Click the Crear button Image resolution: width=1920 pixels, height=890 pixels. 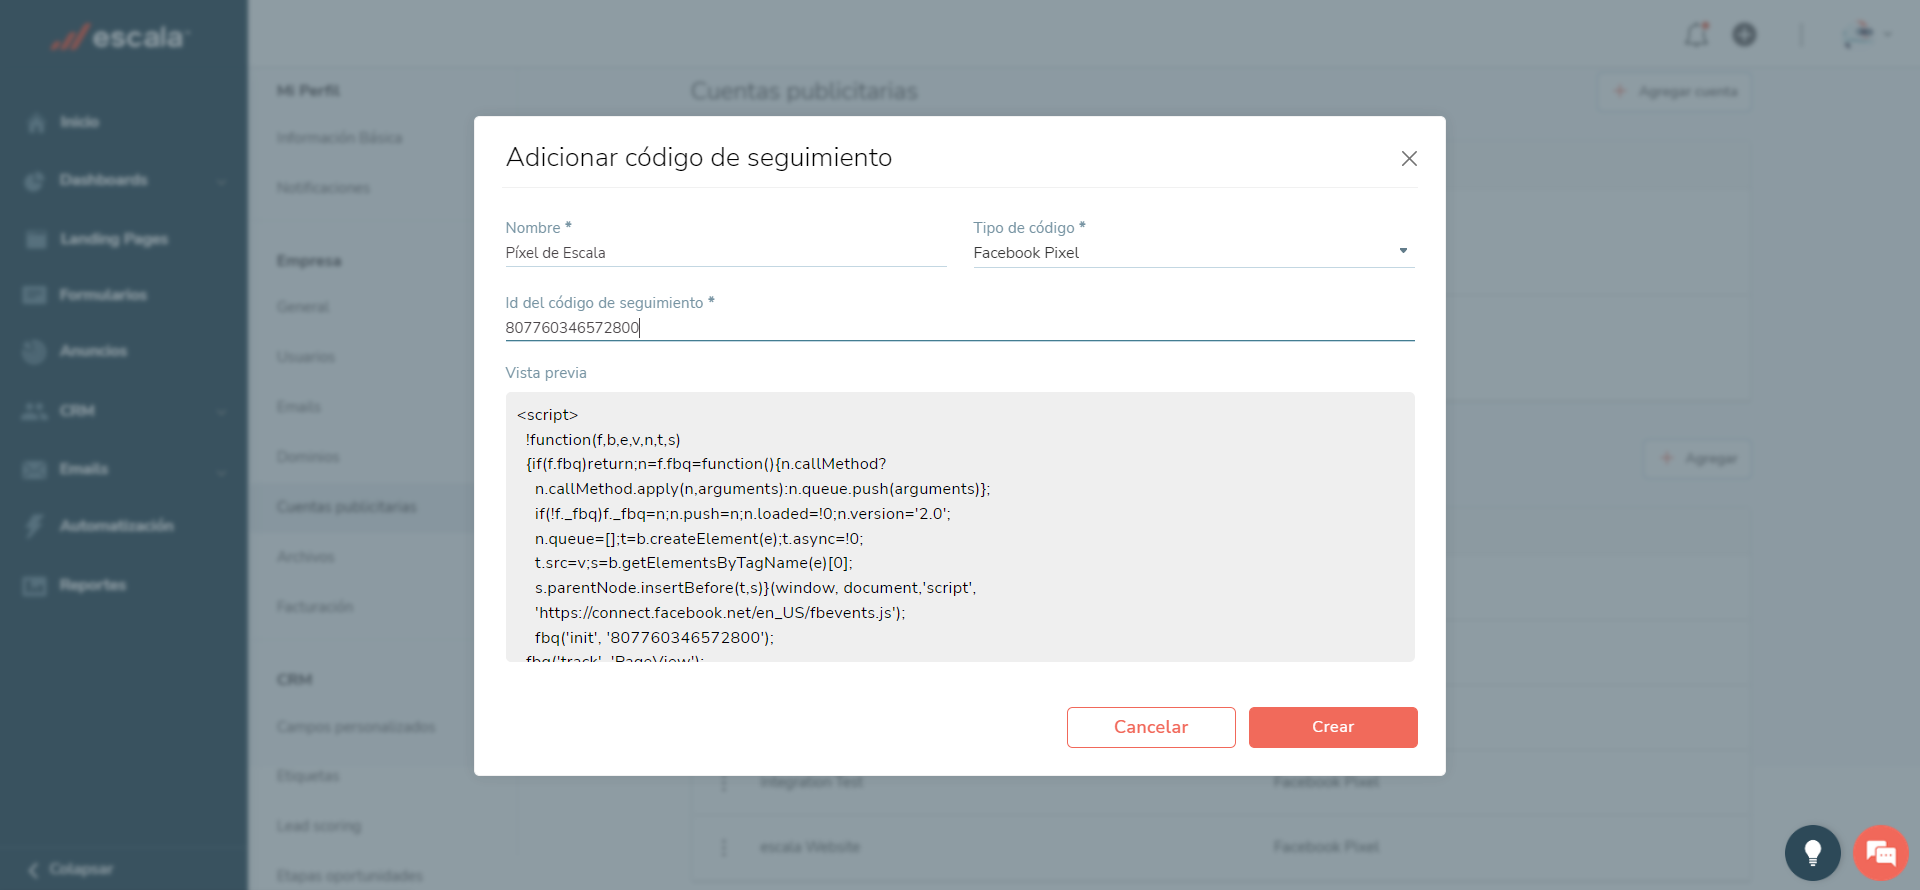pos(1333,727)
